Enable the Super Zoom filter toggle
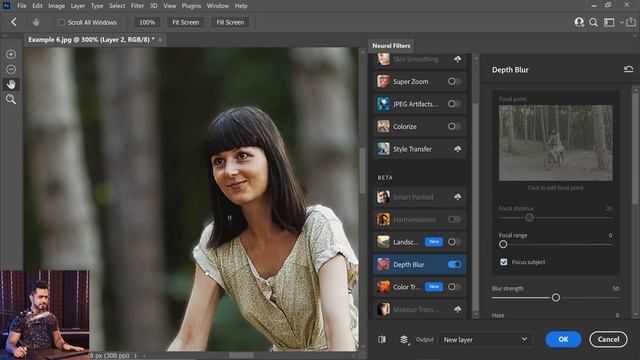This screenshot has height=360, width=640. (454, 81)
